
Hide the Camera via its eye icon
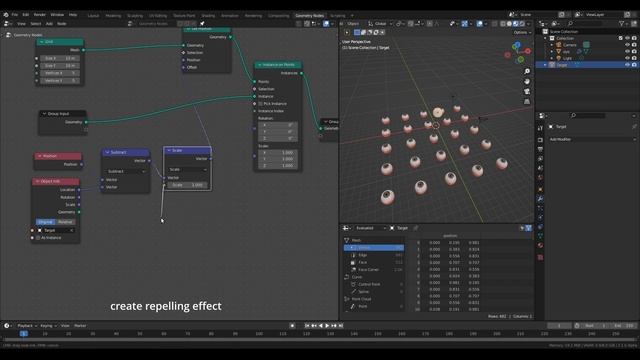(627, 45)
